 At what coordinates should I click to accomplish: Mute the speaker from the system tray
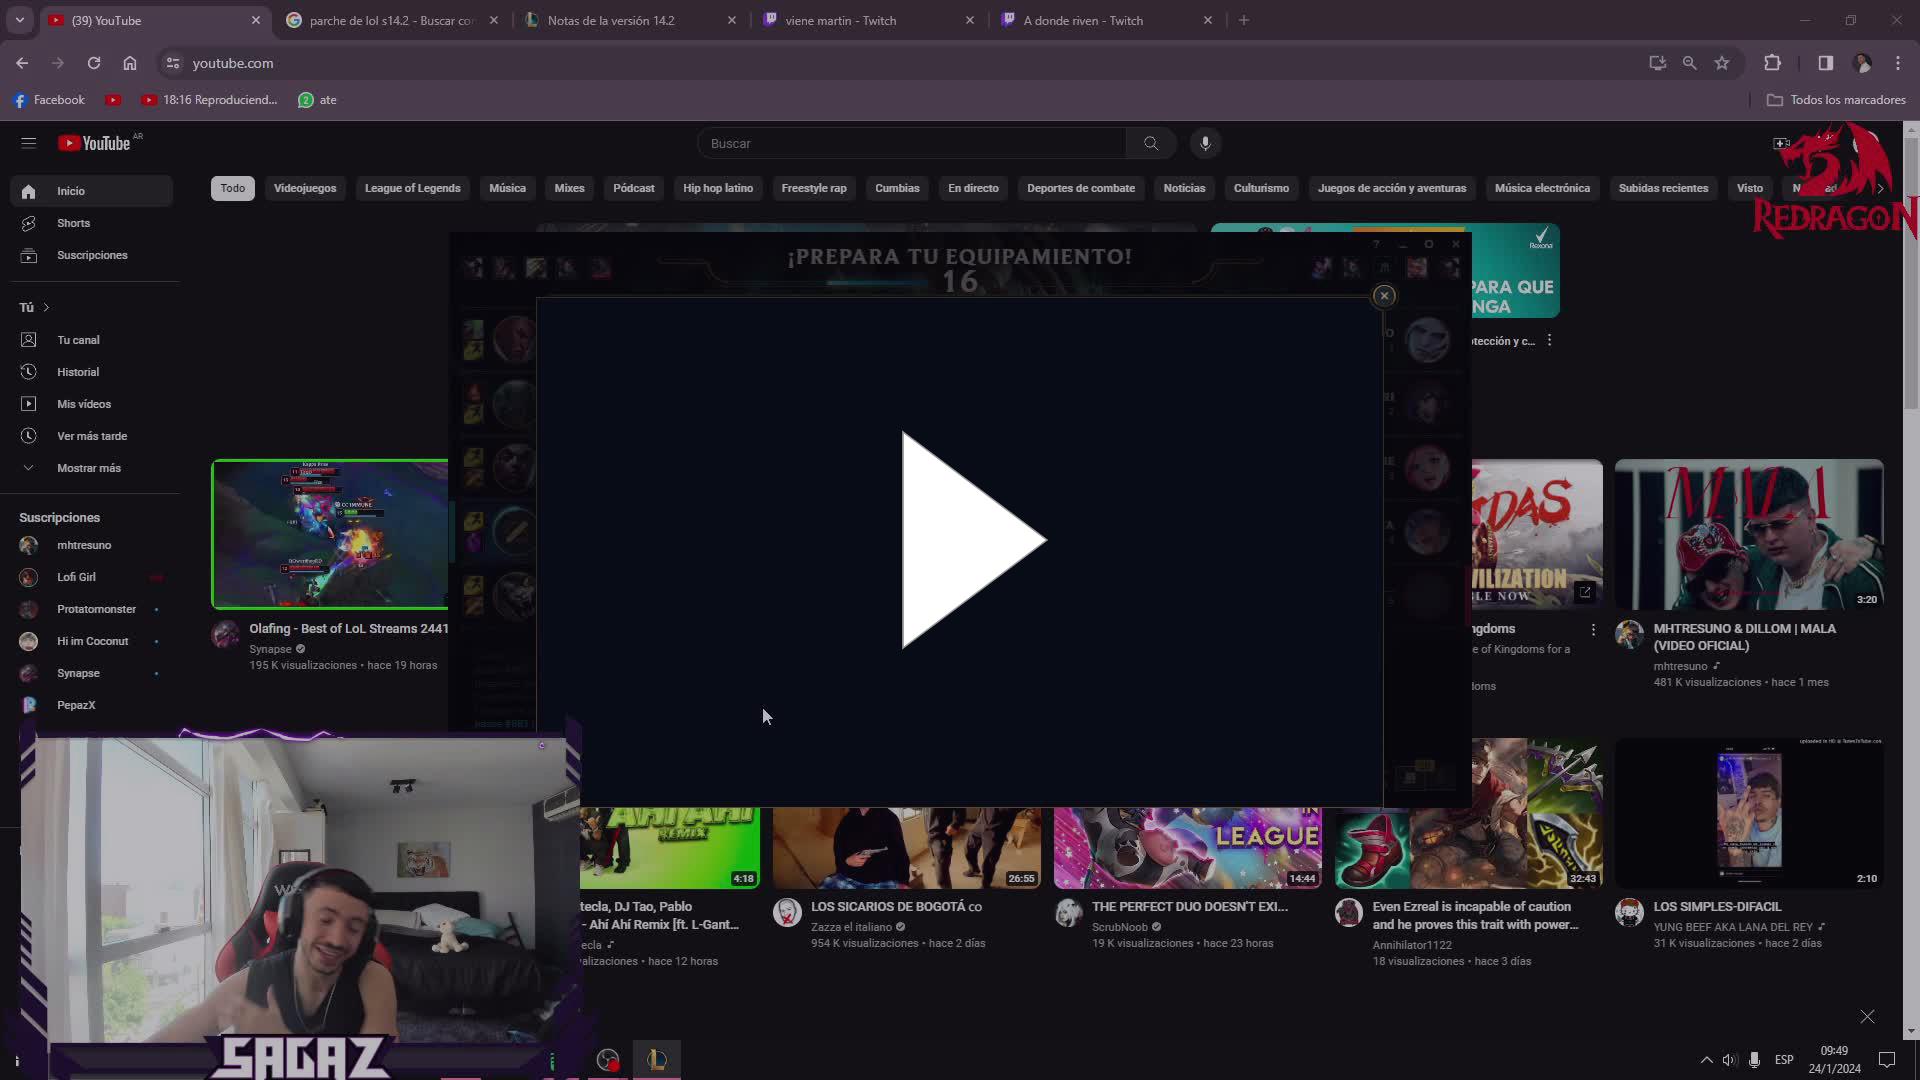(x=1730, y=1060)
